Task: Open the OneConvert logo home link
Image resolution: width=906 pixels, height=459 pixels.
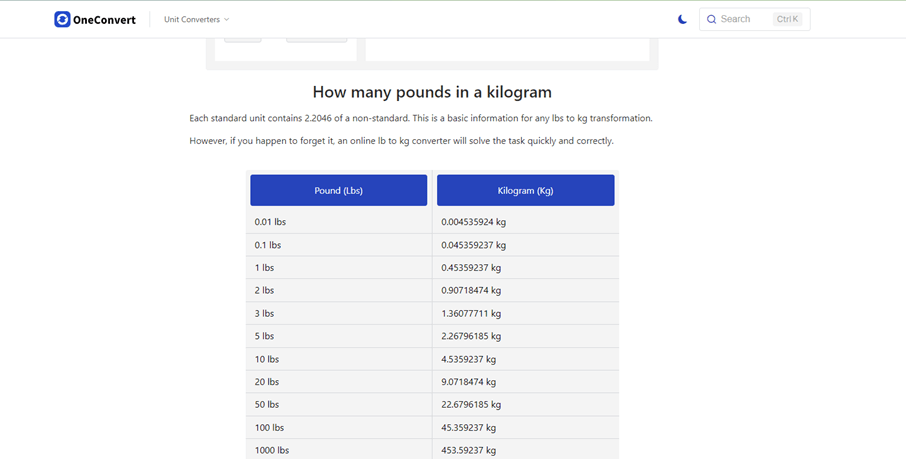Action: pos(95,19)
